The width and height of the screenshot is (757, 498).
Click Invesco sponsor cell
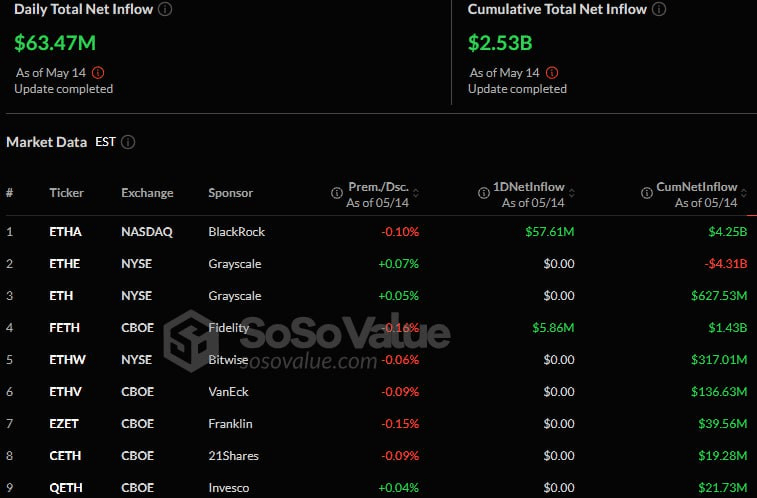(x=229, y=488)
